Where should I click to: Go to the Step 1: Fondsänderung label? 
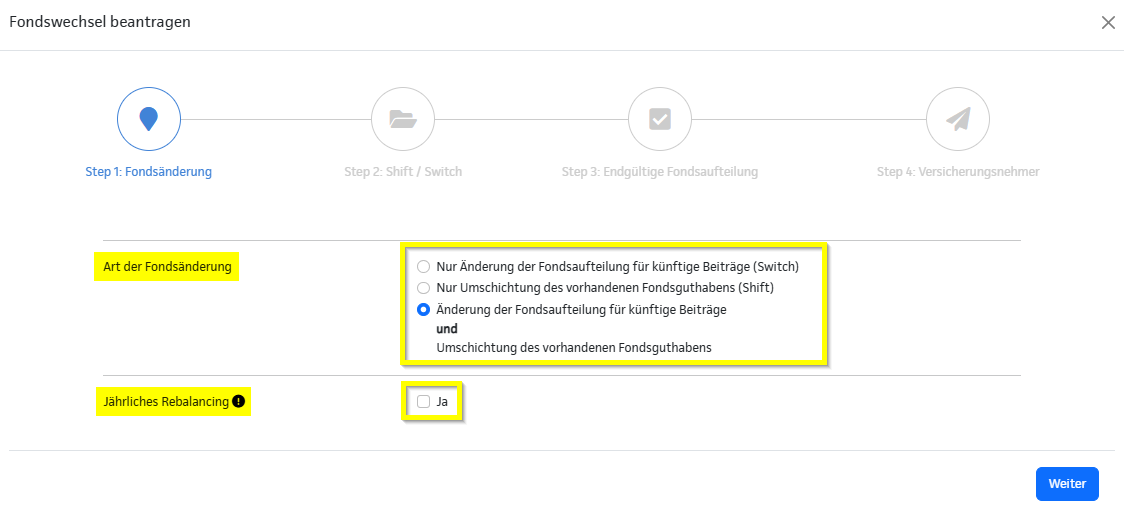(149, 172)
